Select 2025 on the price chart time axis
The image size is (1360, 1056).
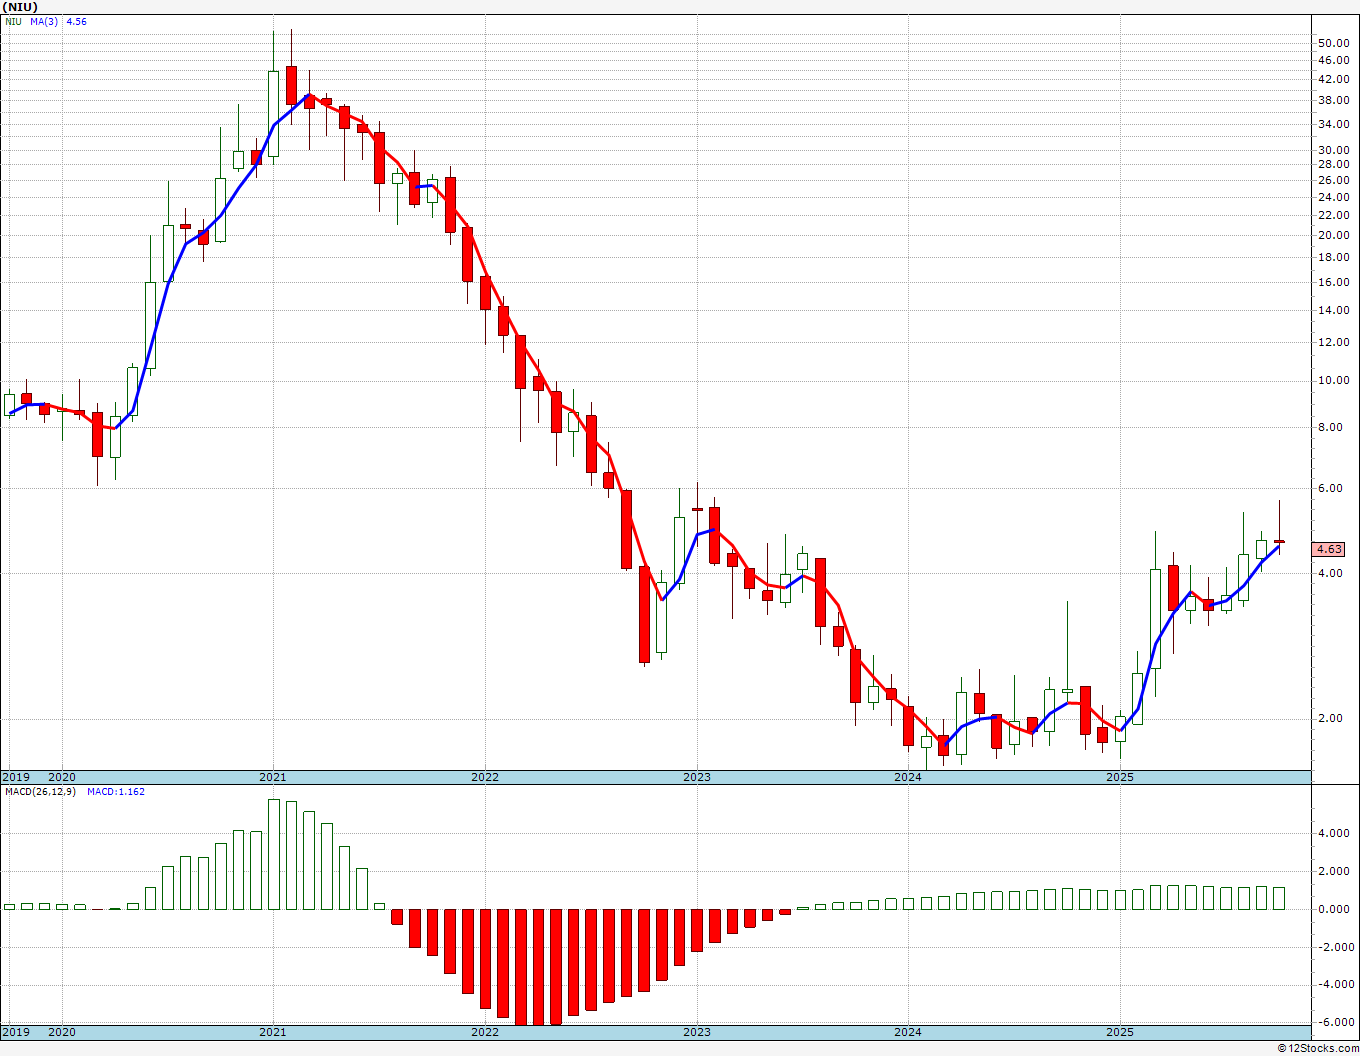tap(1120, 777)
